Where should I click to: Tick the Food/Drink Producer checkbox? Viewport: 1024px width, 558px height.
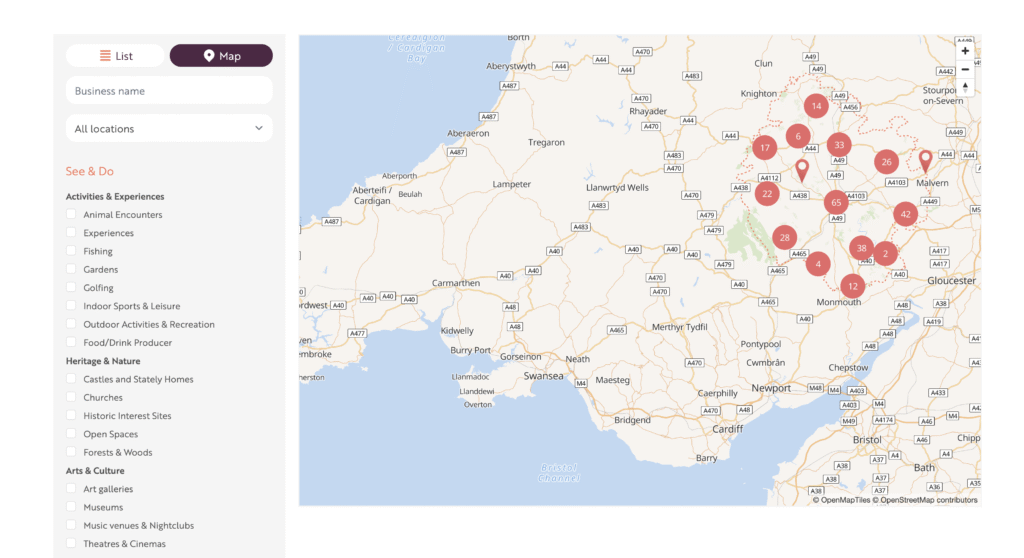[x=71, y=342]
